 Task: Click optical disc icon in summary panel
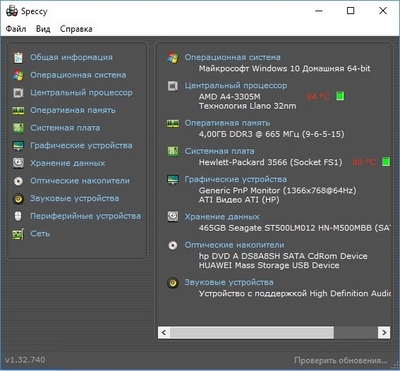[173, 245]
